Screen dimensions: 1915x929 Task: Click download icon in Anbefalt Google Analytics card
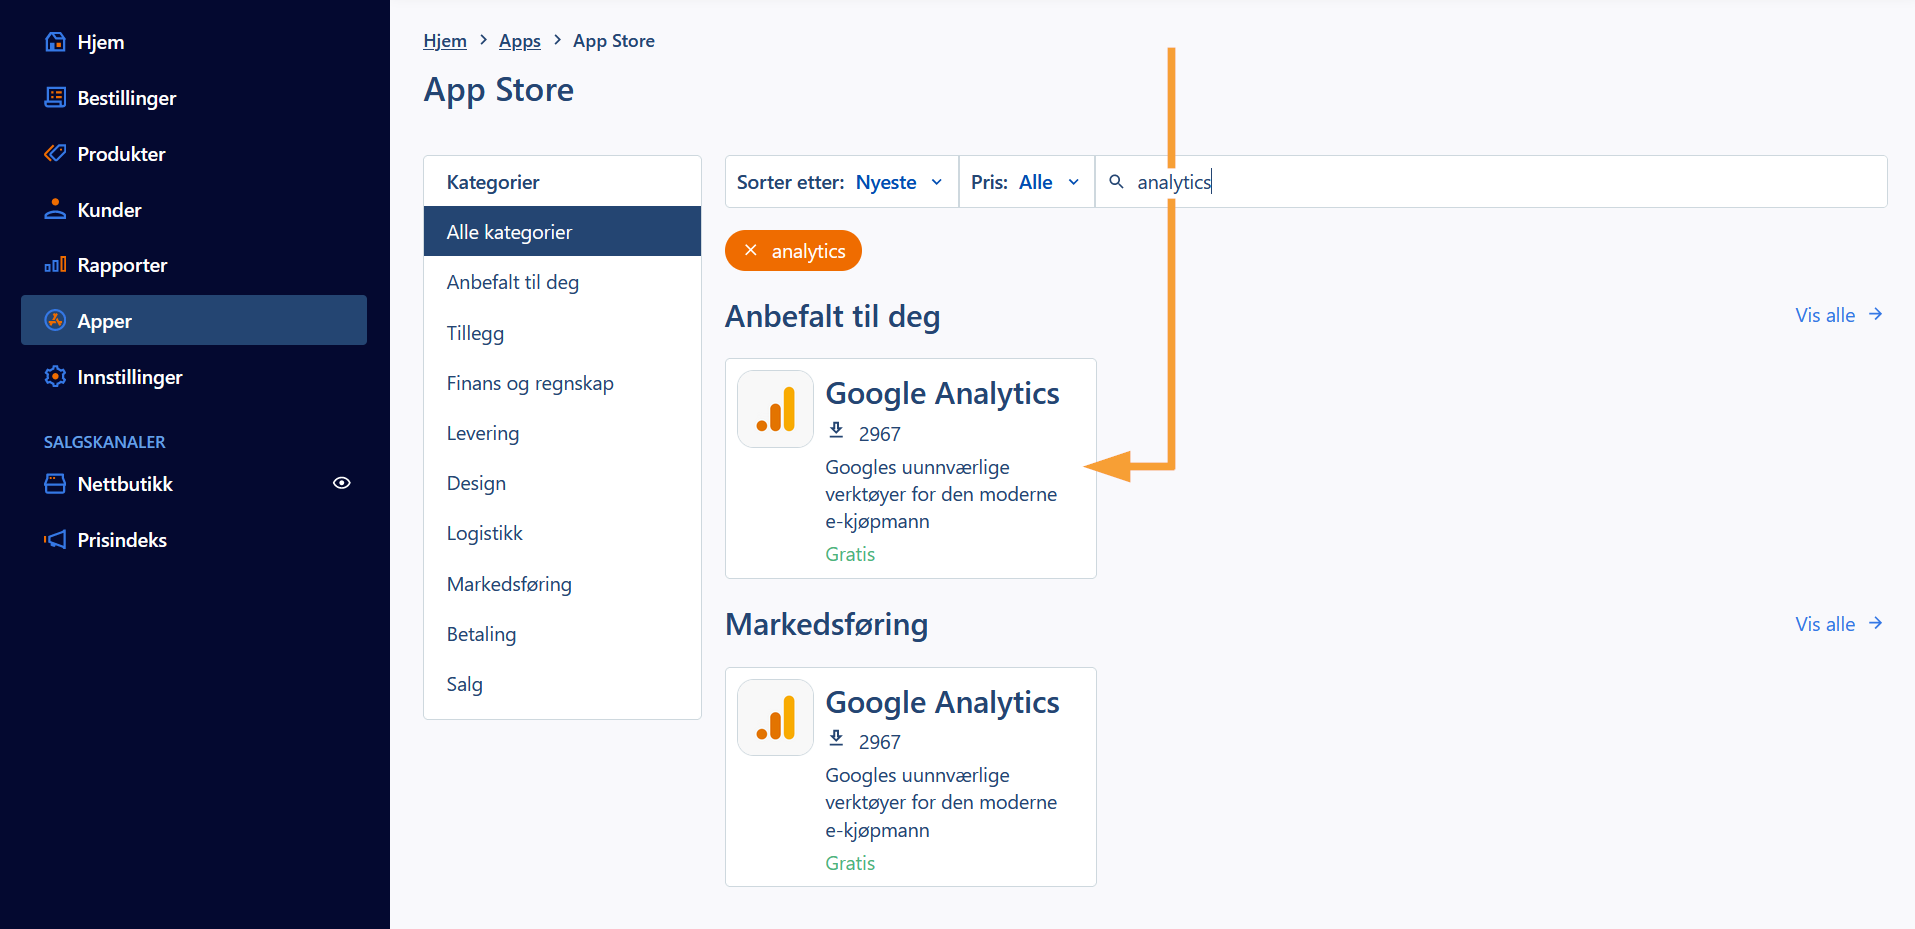pos(837,431)
